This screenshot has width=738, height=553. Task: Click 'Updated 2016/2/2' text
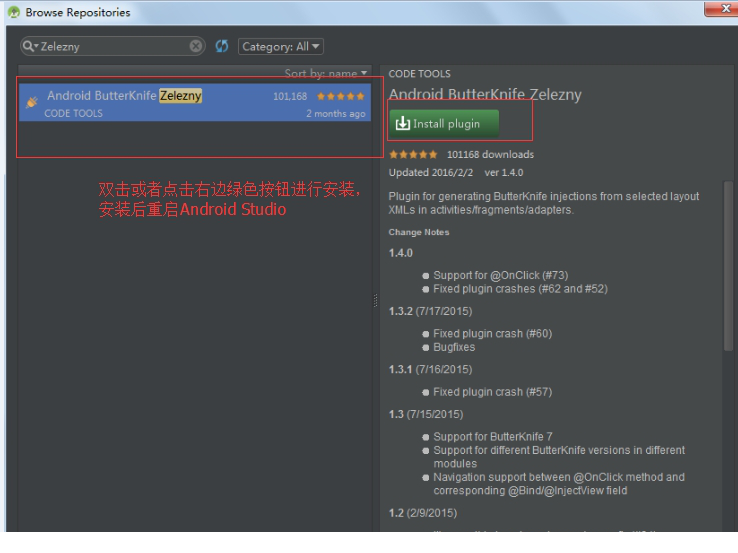[431, 173]
